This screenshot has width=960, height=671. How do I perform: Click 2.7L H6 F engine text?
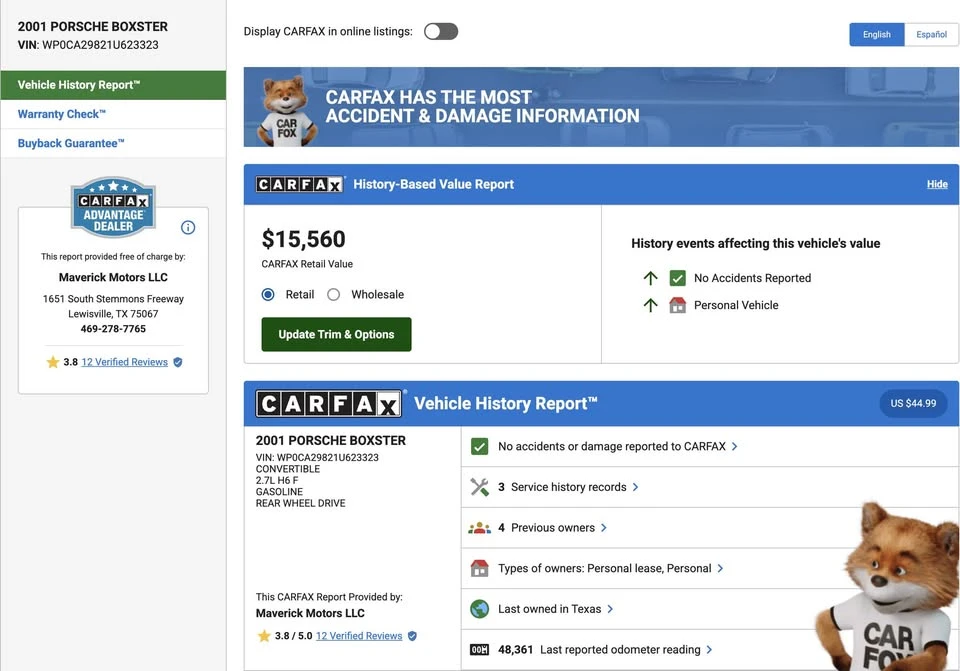click(x=277, y=481)
